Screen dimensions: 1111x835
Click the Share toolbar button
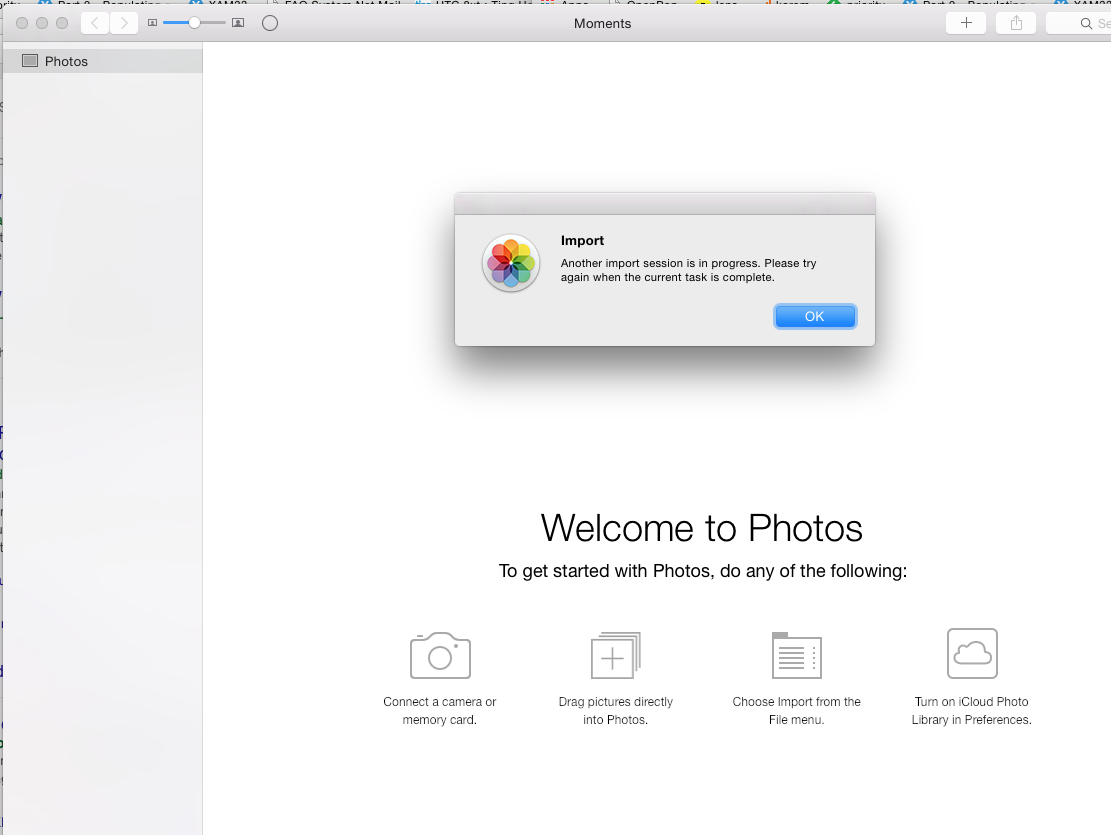1016,23
